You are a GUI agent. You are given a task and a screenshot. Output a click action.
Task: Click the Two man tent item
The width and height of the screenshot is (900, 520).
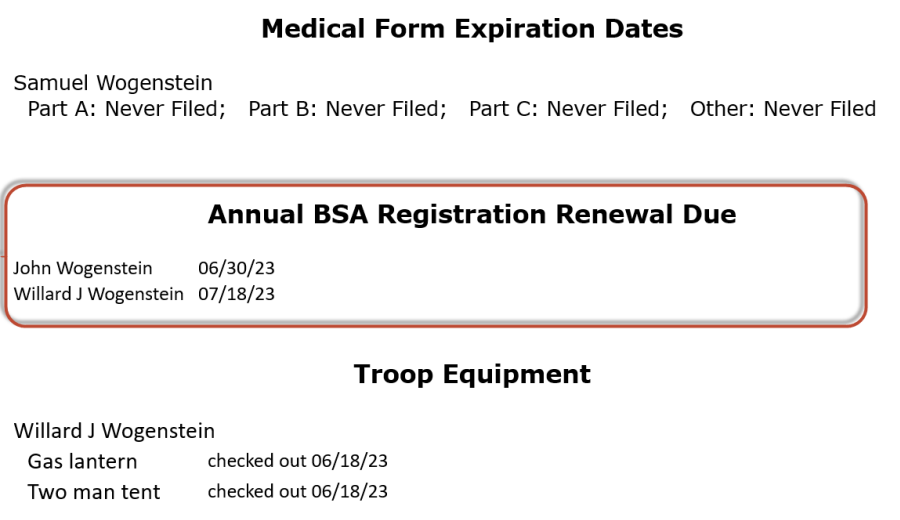pos(94,492)
